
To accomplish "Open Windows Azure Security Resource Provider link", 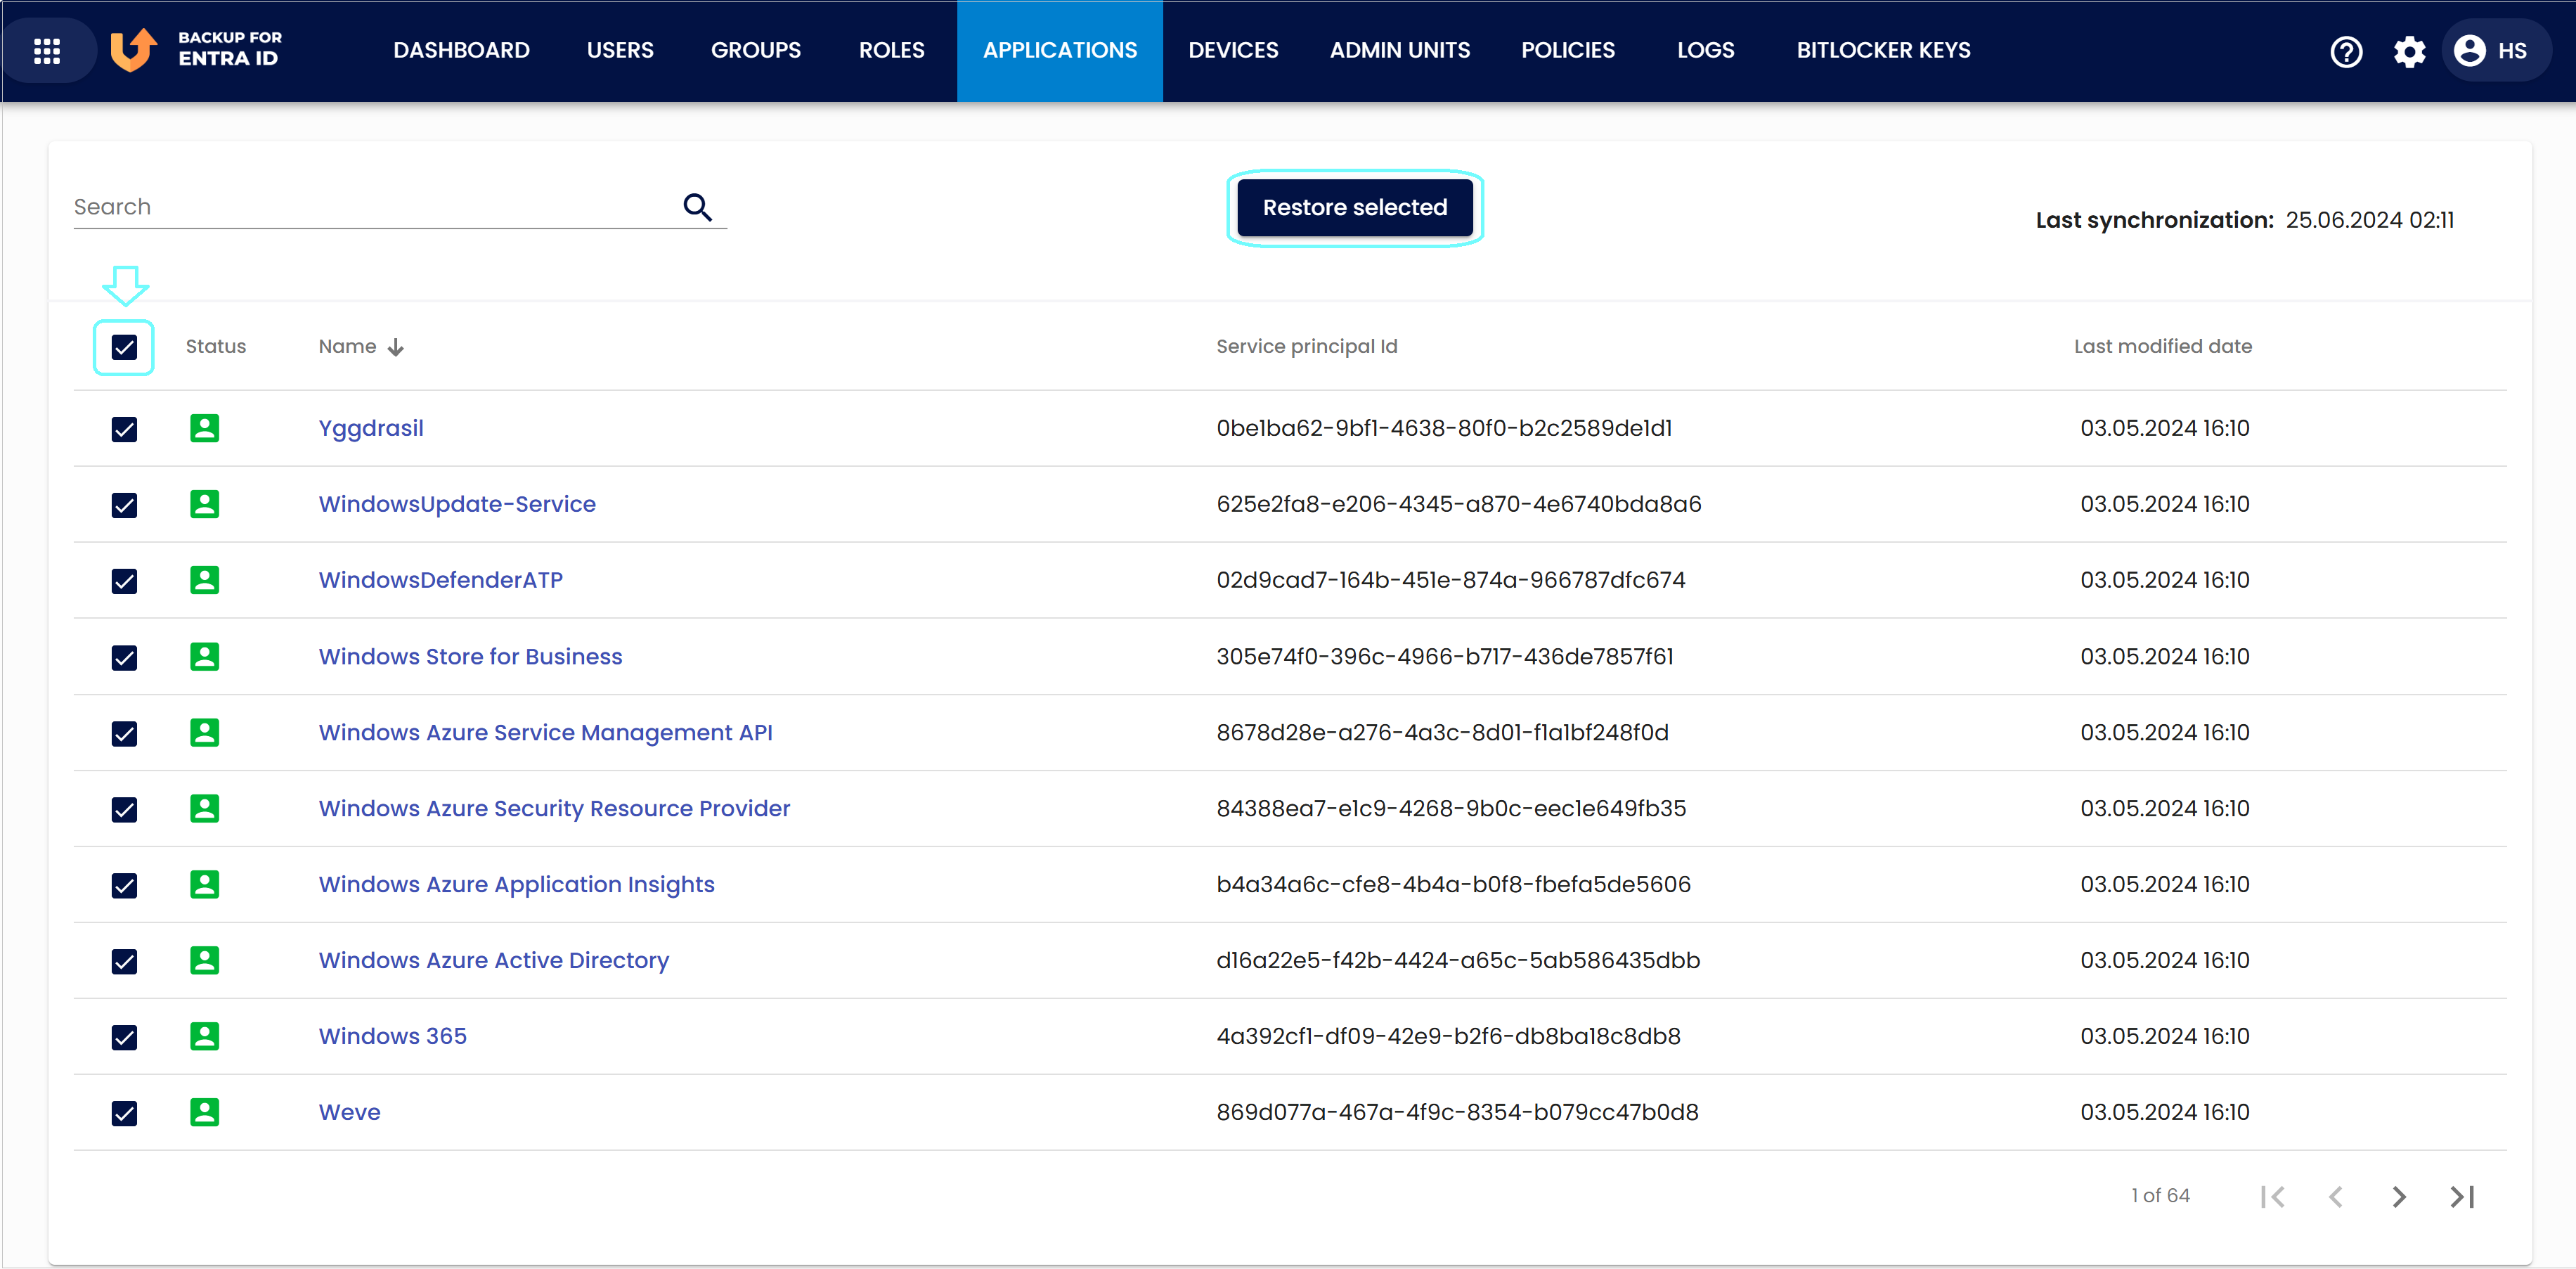I will tap(554, 808).
